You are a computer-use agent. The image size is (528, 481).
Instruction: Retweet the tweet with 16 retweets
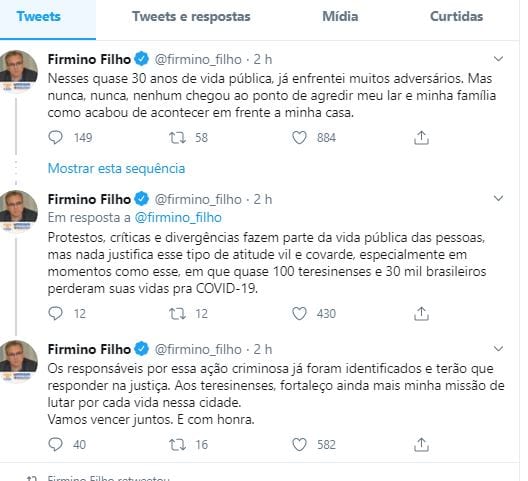[177, 445]
